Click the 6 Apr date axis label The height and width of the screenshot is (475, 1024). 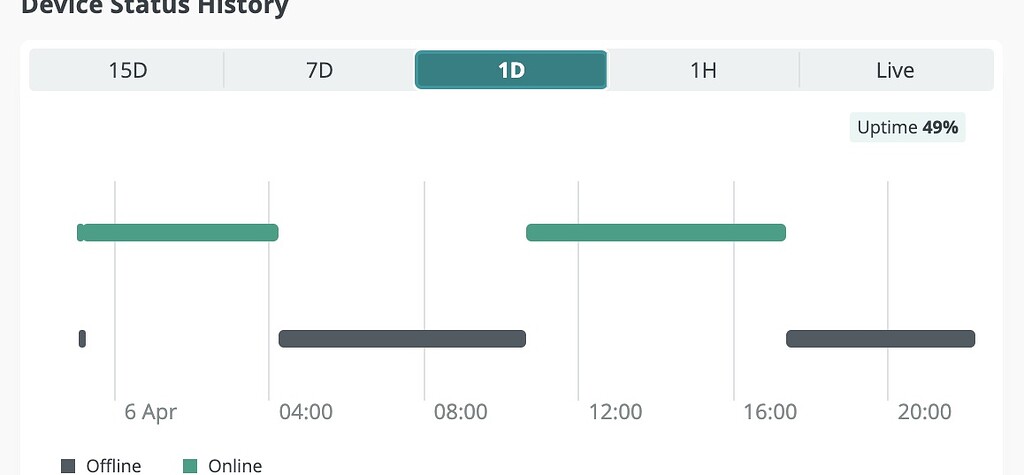coord(150,412)
